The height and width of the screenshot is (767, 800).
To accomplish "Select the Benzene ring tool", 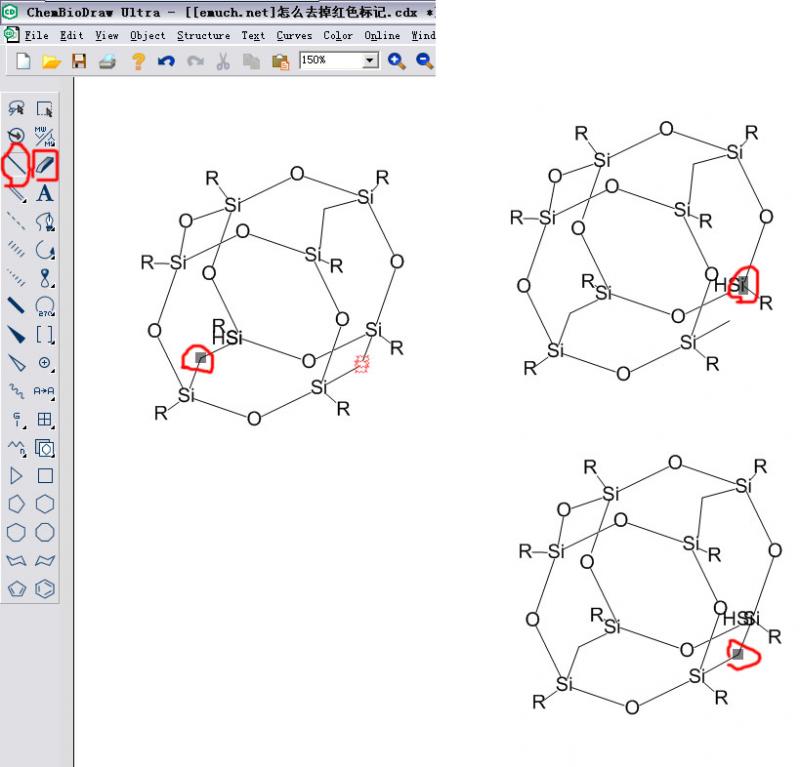I will 45,589.
